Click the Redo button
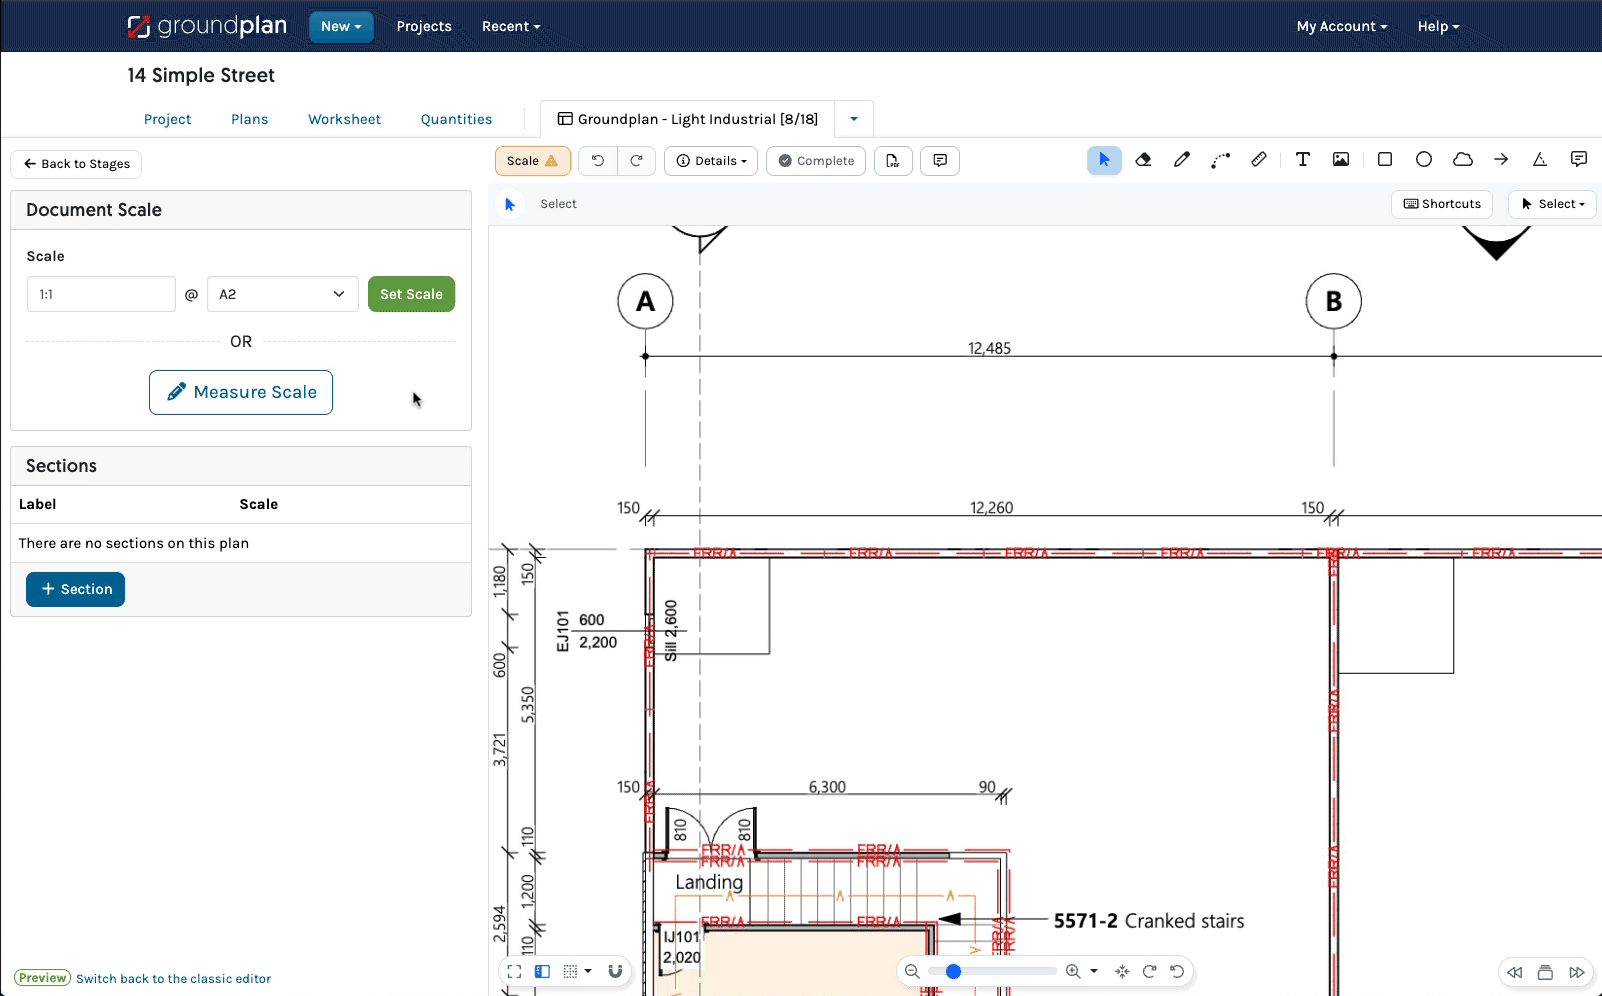Screen dimensions: 1602x996 [x=636, y=161]
